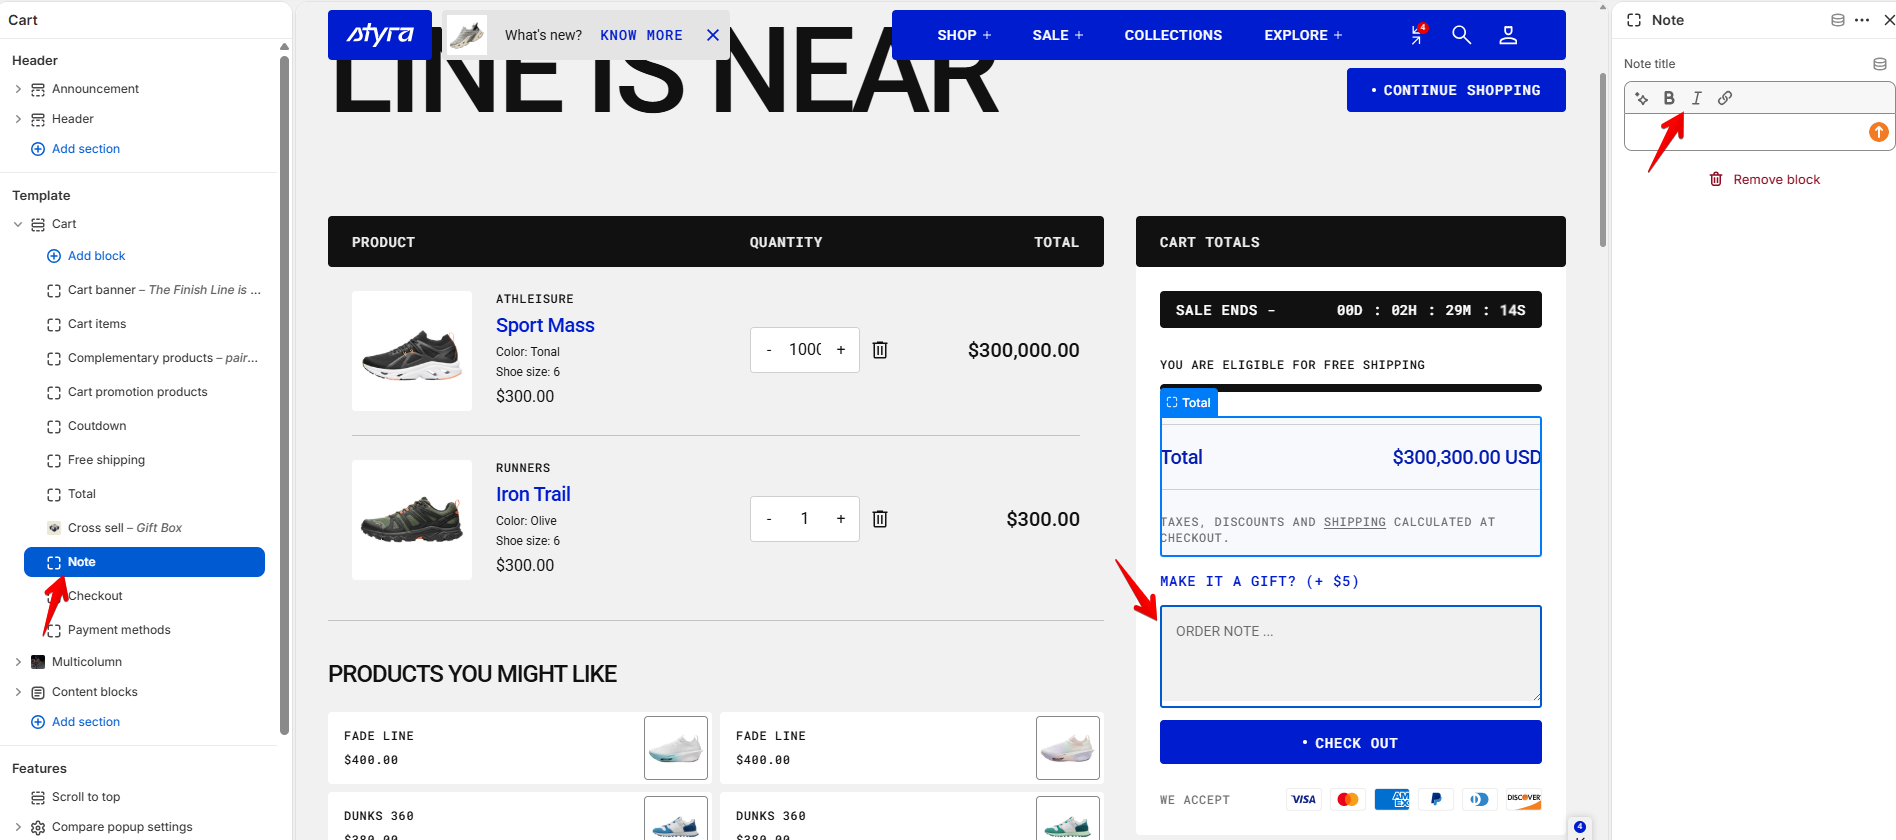This screenshot has width=1896, height=840.
Task: Dismiss the What's new announcement popup
Action: click(x=713, y=35)
